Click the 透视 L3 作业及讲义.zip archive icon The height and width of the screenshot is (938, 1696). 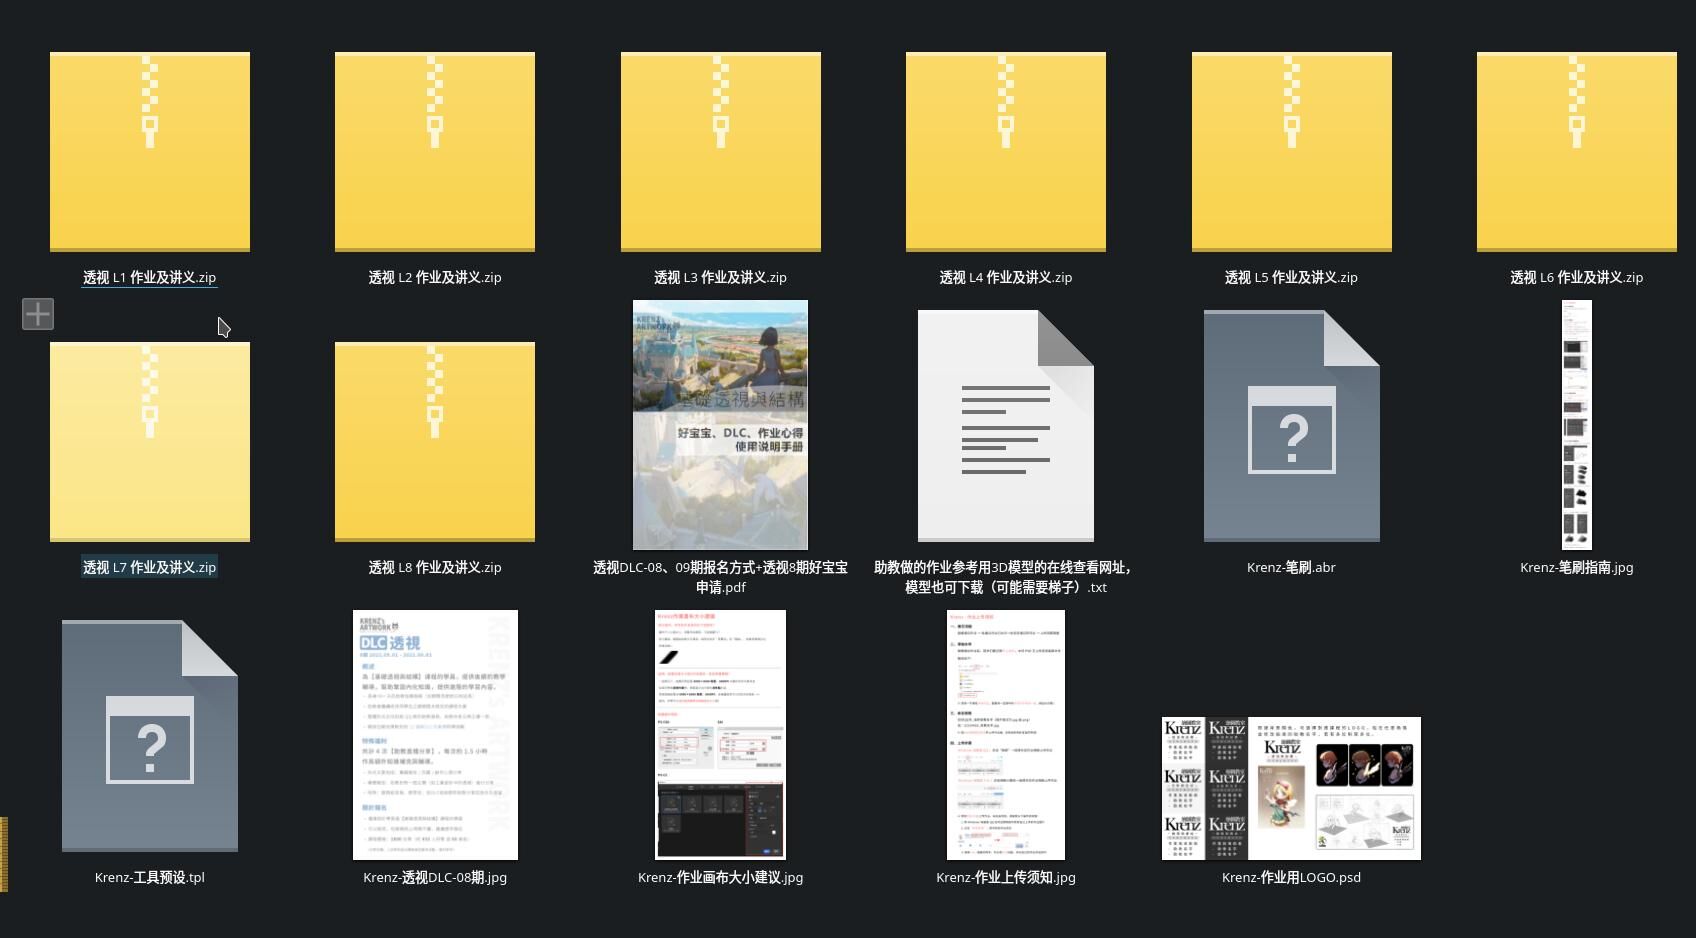pos(720,152)
